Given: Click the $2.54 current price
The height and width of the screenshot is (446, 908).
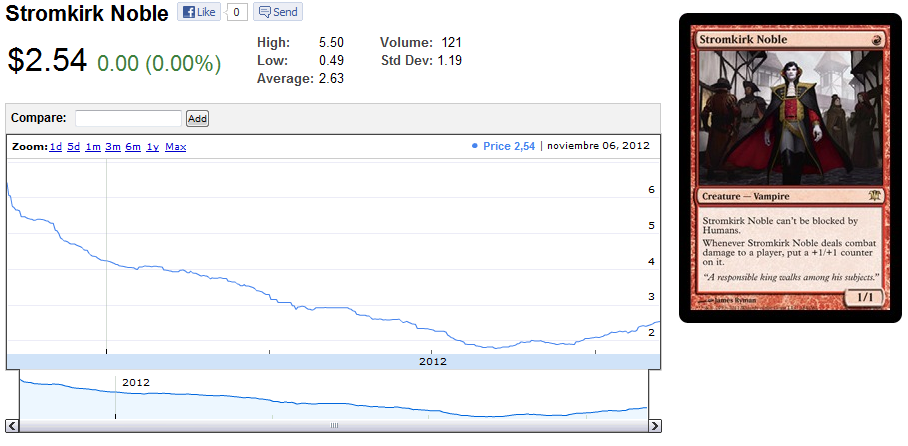Looking at the screenshot, I should [47, 60].
